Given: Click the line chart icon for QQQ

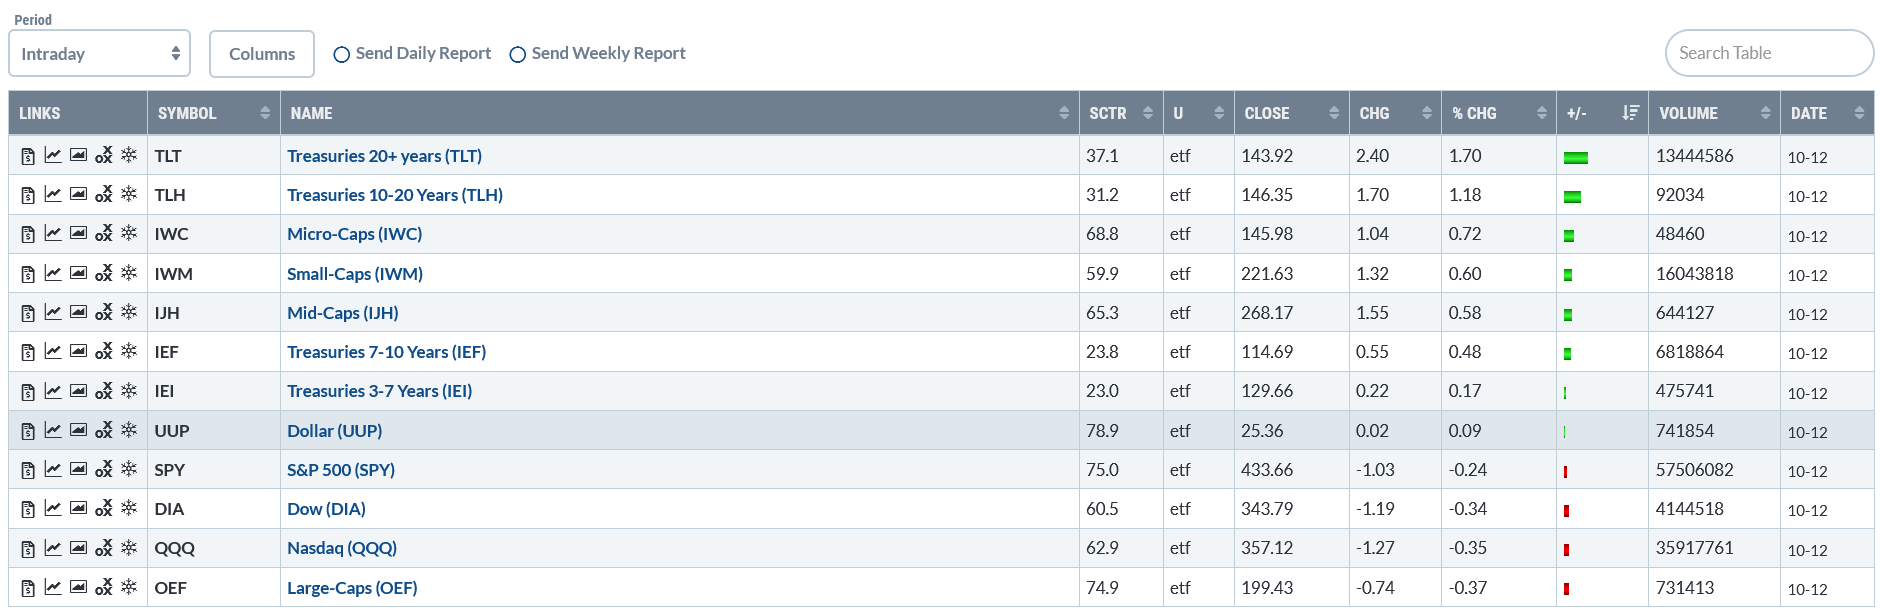Looking at the screenshot, I should coord(53,547).
